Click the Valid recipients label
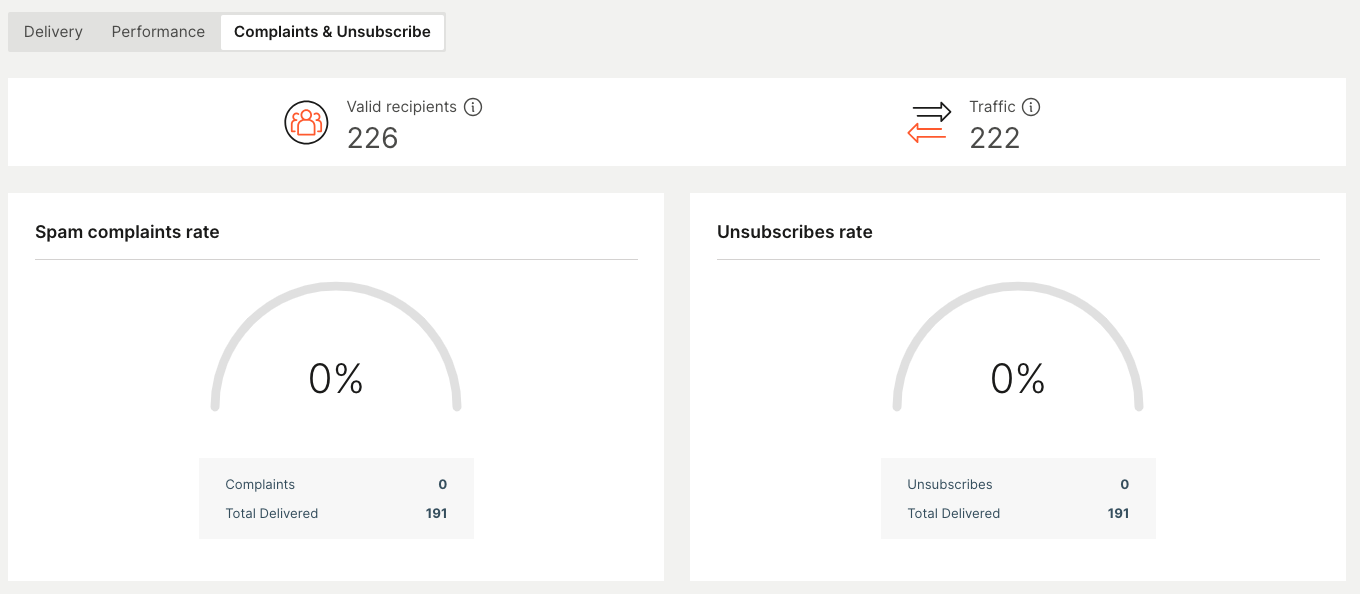Image resolution: width=1360 pixels, height=594 pixels. point(401,107)
